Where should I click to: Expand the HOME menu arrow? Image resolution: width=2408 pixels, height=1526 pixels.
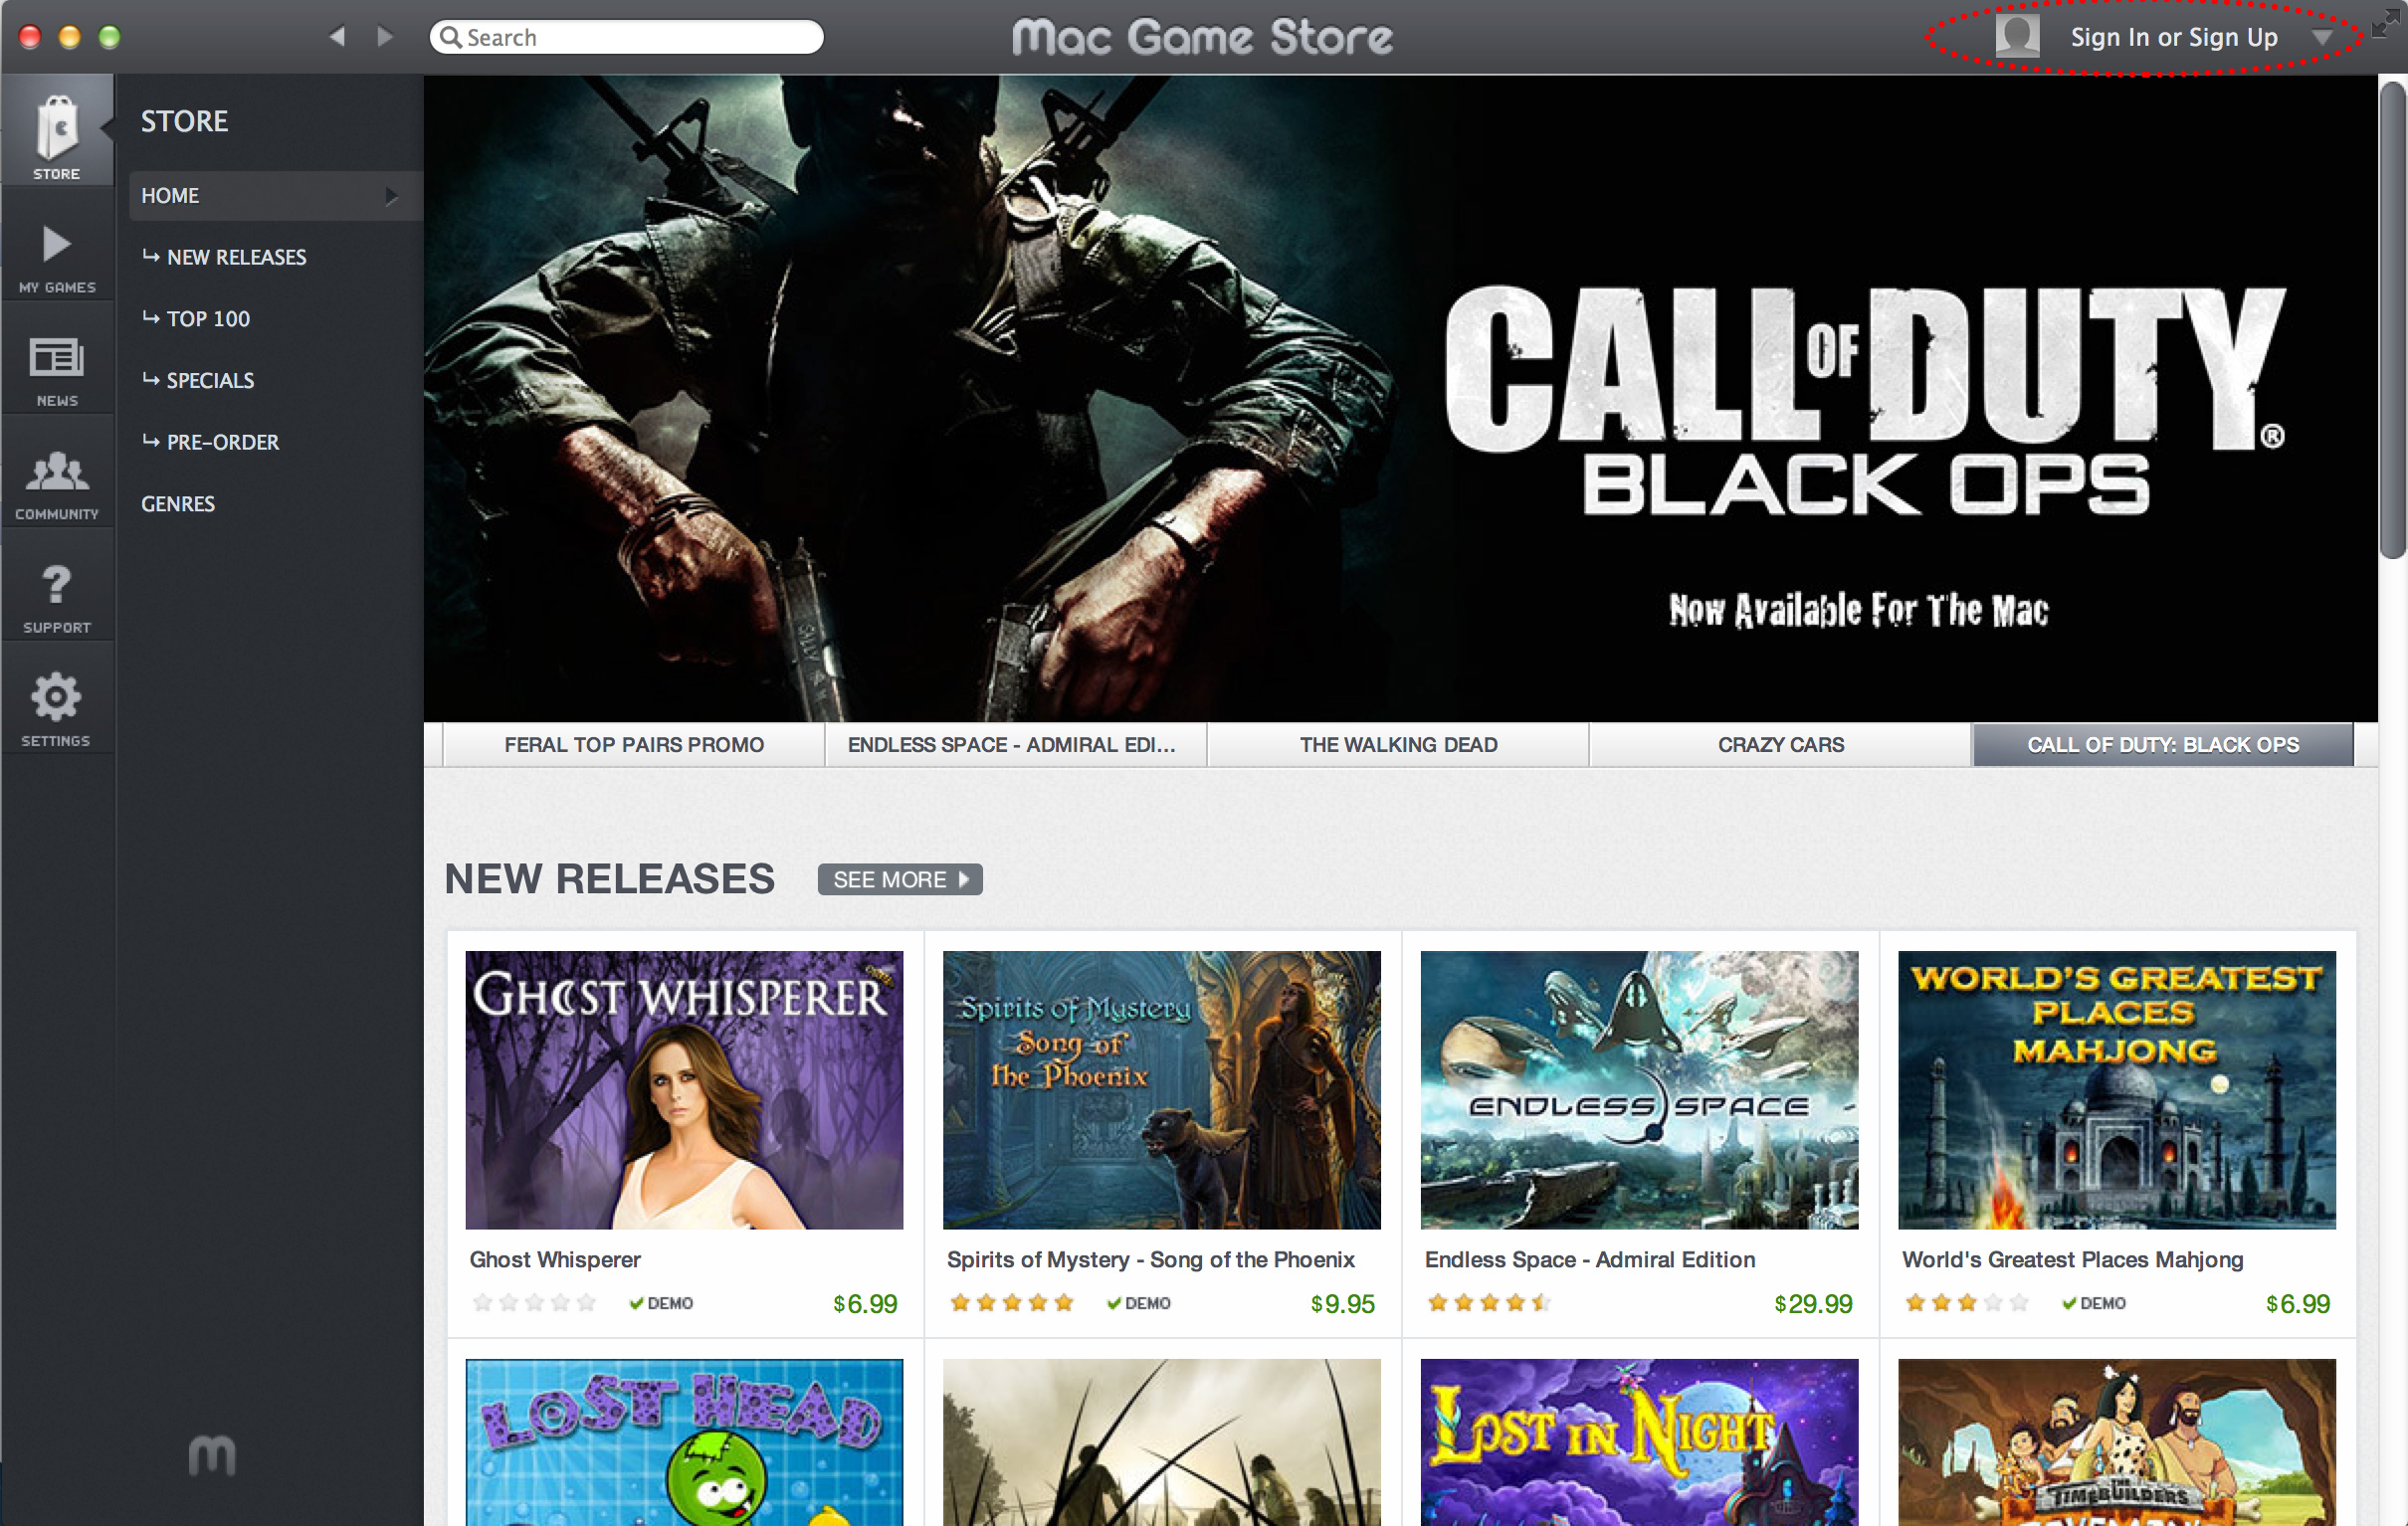click(x=392, y=196)
